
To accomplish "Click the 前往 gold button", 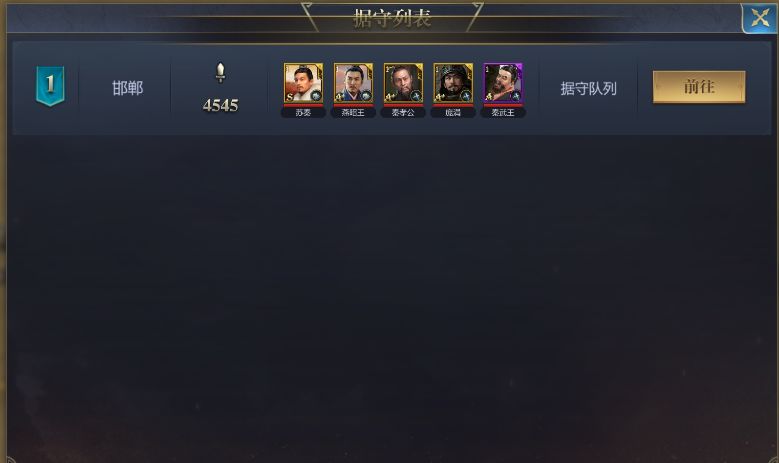I will pos(699,87).
